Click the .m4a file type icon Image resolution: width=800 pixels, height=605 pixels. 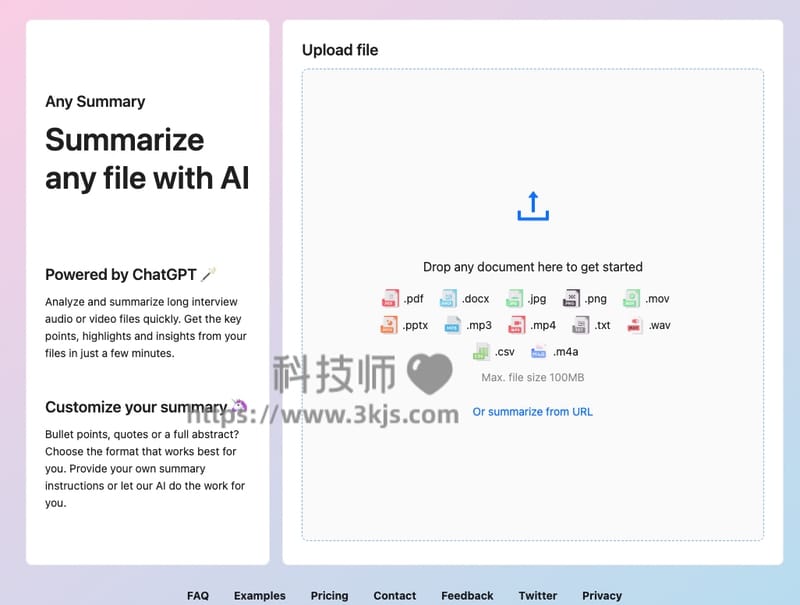coord(539,351)
